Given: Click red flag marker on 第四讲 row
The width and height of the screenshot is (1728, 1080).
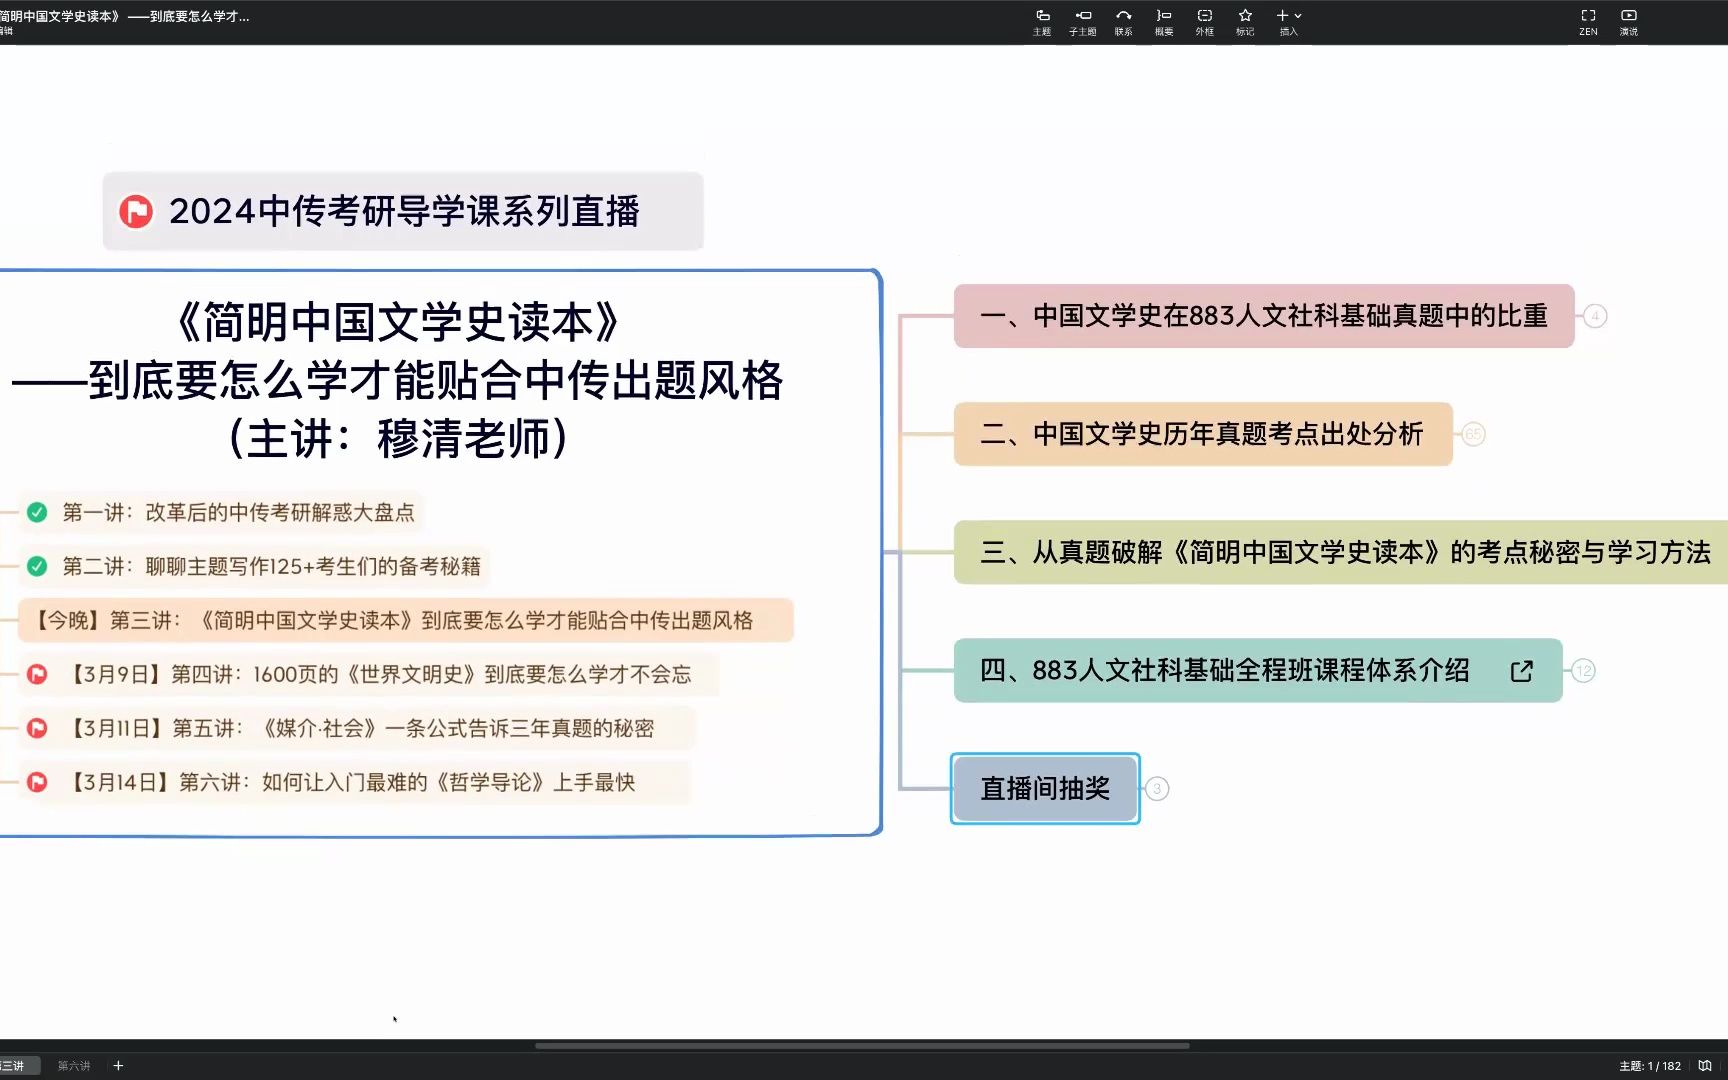Looking at the screenshot, I should [37, 675].
